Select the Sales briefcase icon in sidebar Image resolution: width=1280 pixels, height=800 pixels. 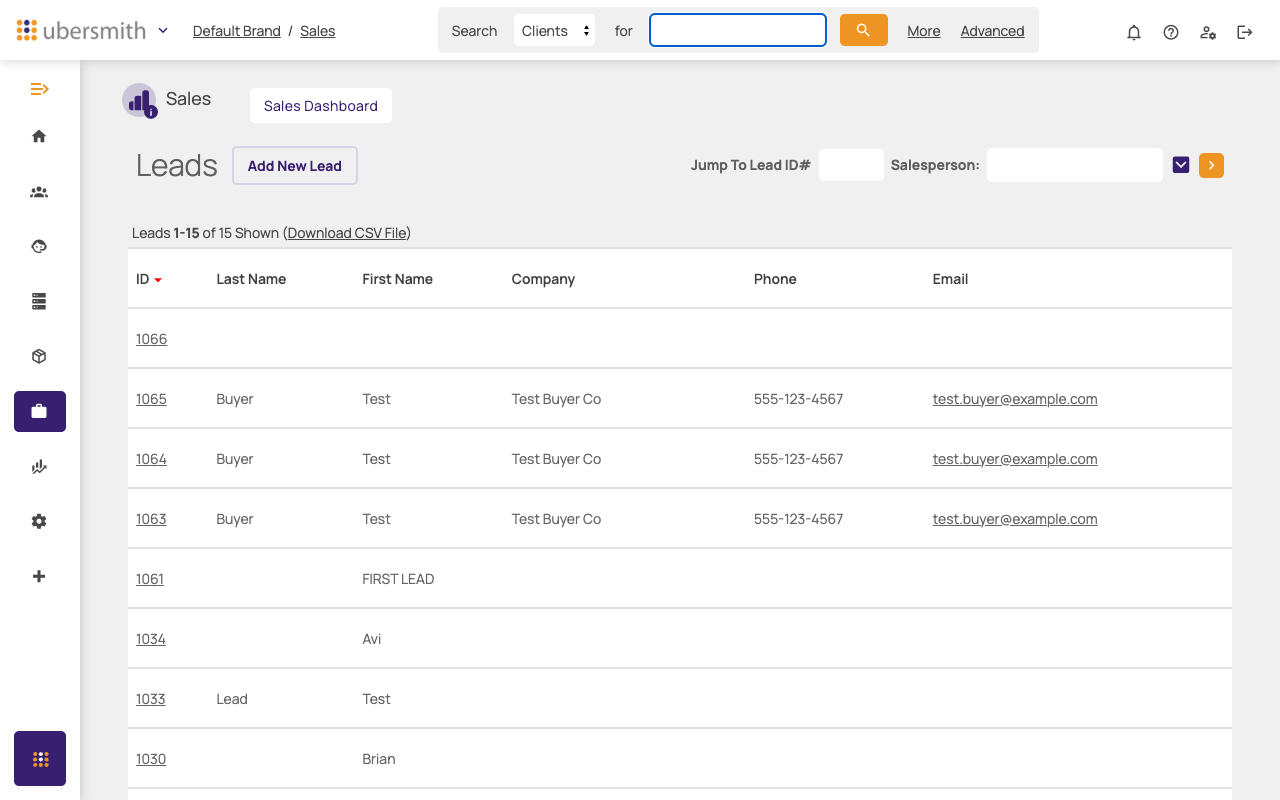pos(40,411)
